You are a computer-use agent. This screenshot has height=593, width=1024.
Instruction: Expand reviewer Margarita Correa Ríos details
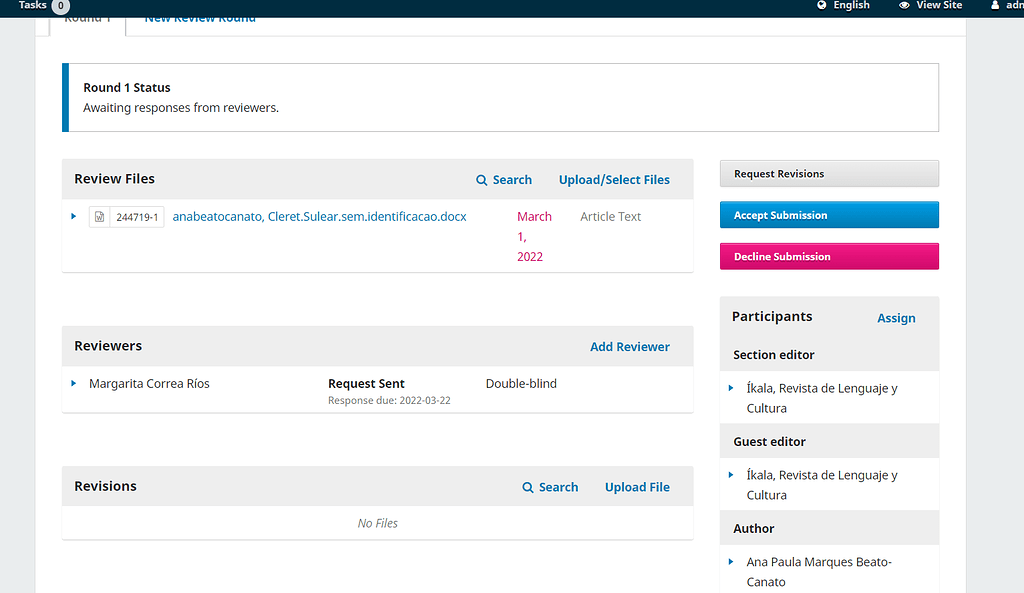(x=73, y=383)
